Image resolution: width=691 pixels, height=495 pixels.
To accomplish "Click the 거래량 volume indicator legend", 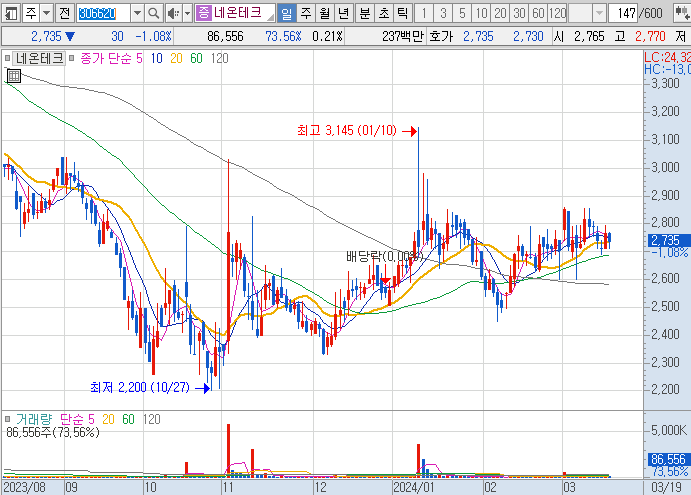I will (x=33, y=419).
